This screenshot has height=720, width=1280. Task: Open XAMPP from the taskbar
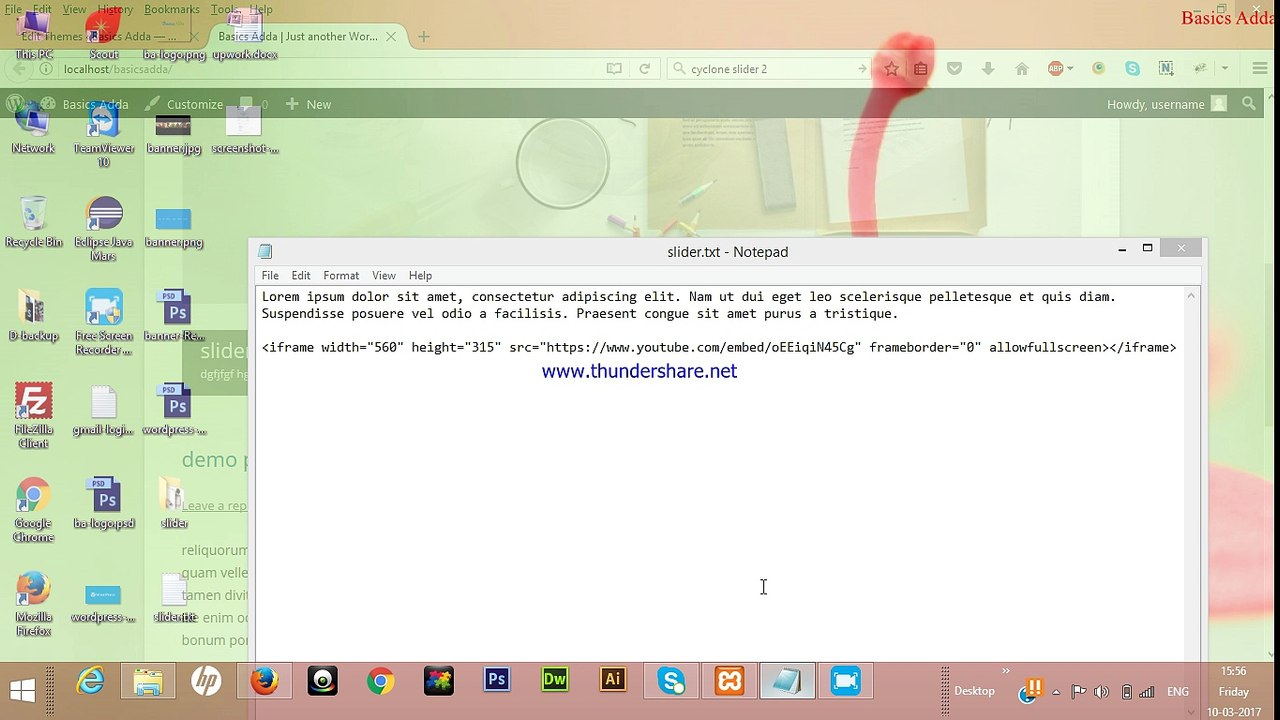729,682
